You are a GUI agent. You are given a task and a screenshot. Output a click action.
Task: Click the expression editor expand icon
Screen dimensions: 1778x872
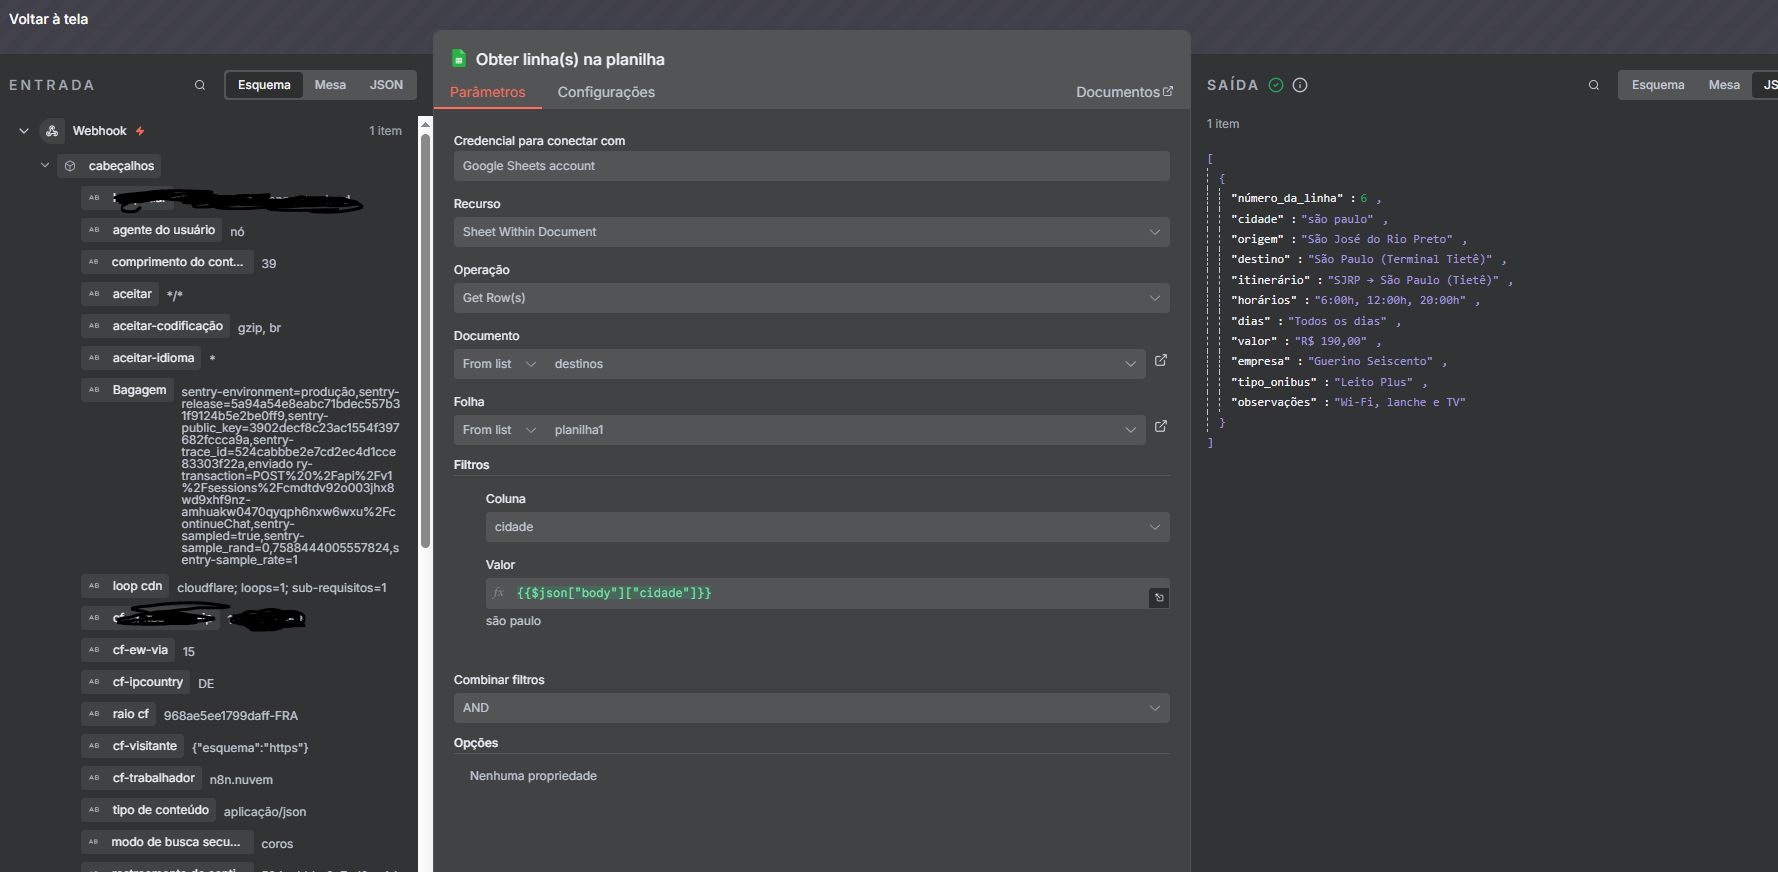click(x=1159, y=598)
